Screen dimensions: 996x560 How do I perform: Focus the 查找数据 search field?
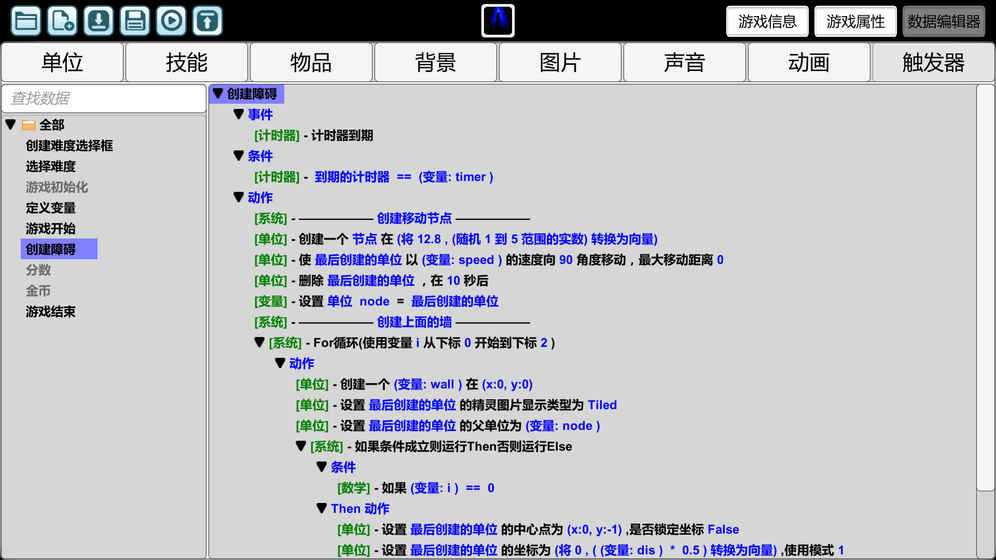point(104,98)
